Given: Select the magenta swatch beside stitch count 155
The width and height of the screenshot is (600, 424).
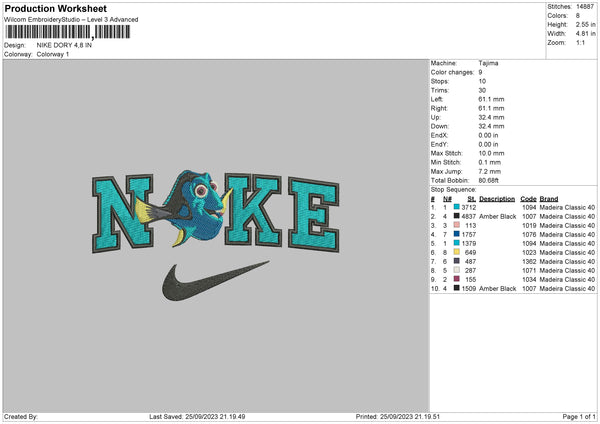Looking at the screenshot, I should pos(456,279).
